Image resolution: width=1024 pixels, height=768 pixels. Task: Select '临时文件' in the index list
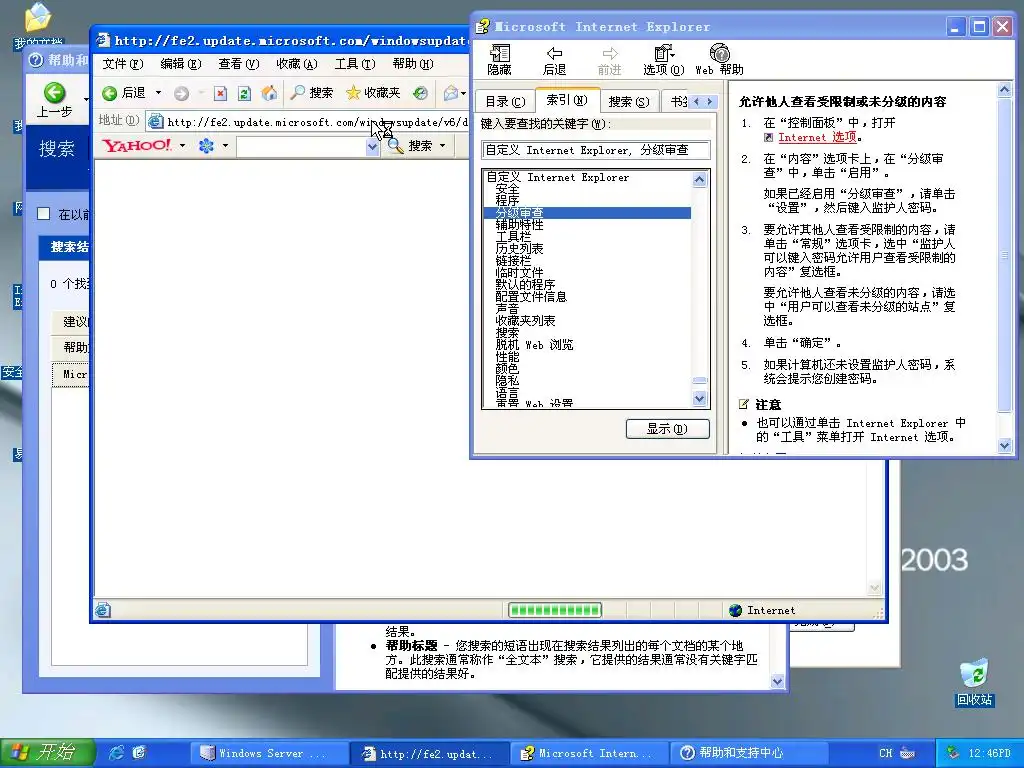click(x=519, y=273)
